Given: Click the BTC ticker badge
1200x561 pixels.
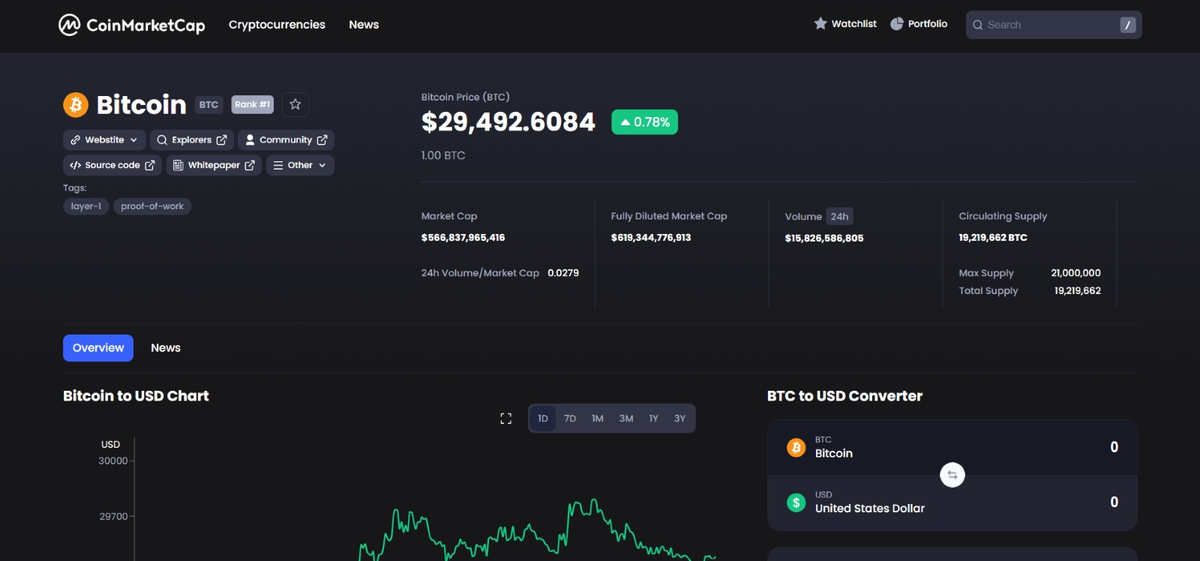Looking at the screenshot, I should point(209,104).
